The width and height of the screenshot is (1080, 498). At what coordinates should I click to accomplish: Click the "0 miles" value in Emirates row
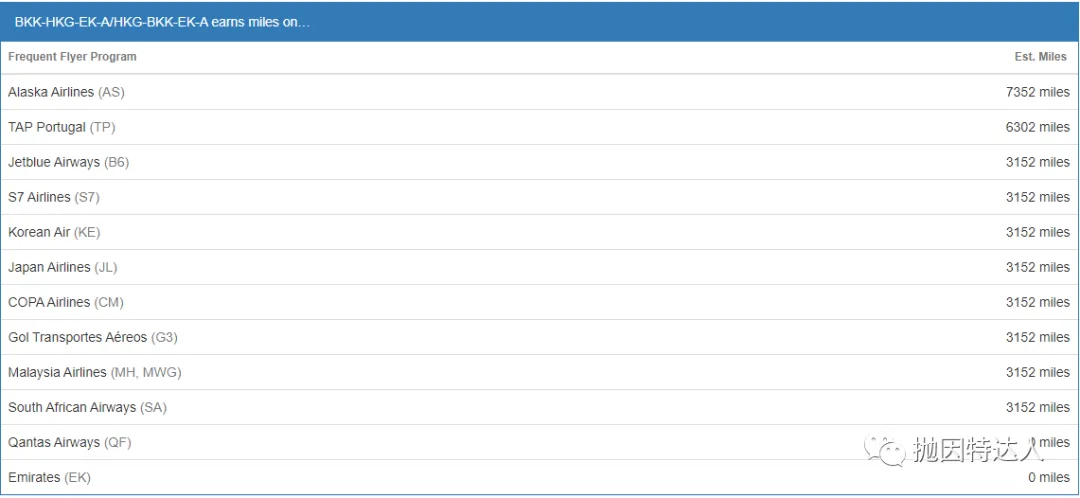[1049, 477]
